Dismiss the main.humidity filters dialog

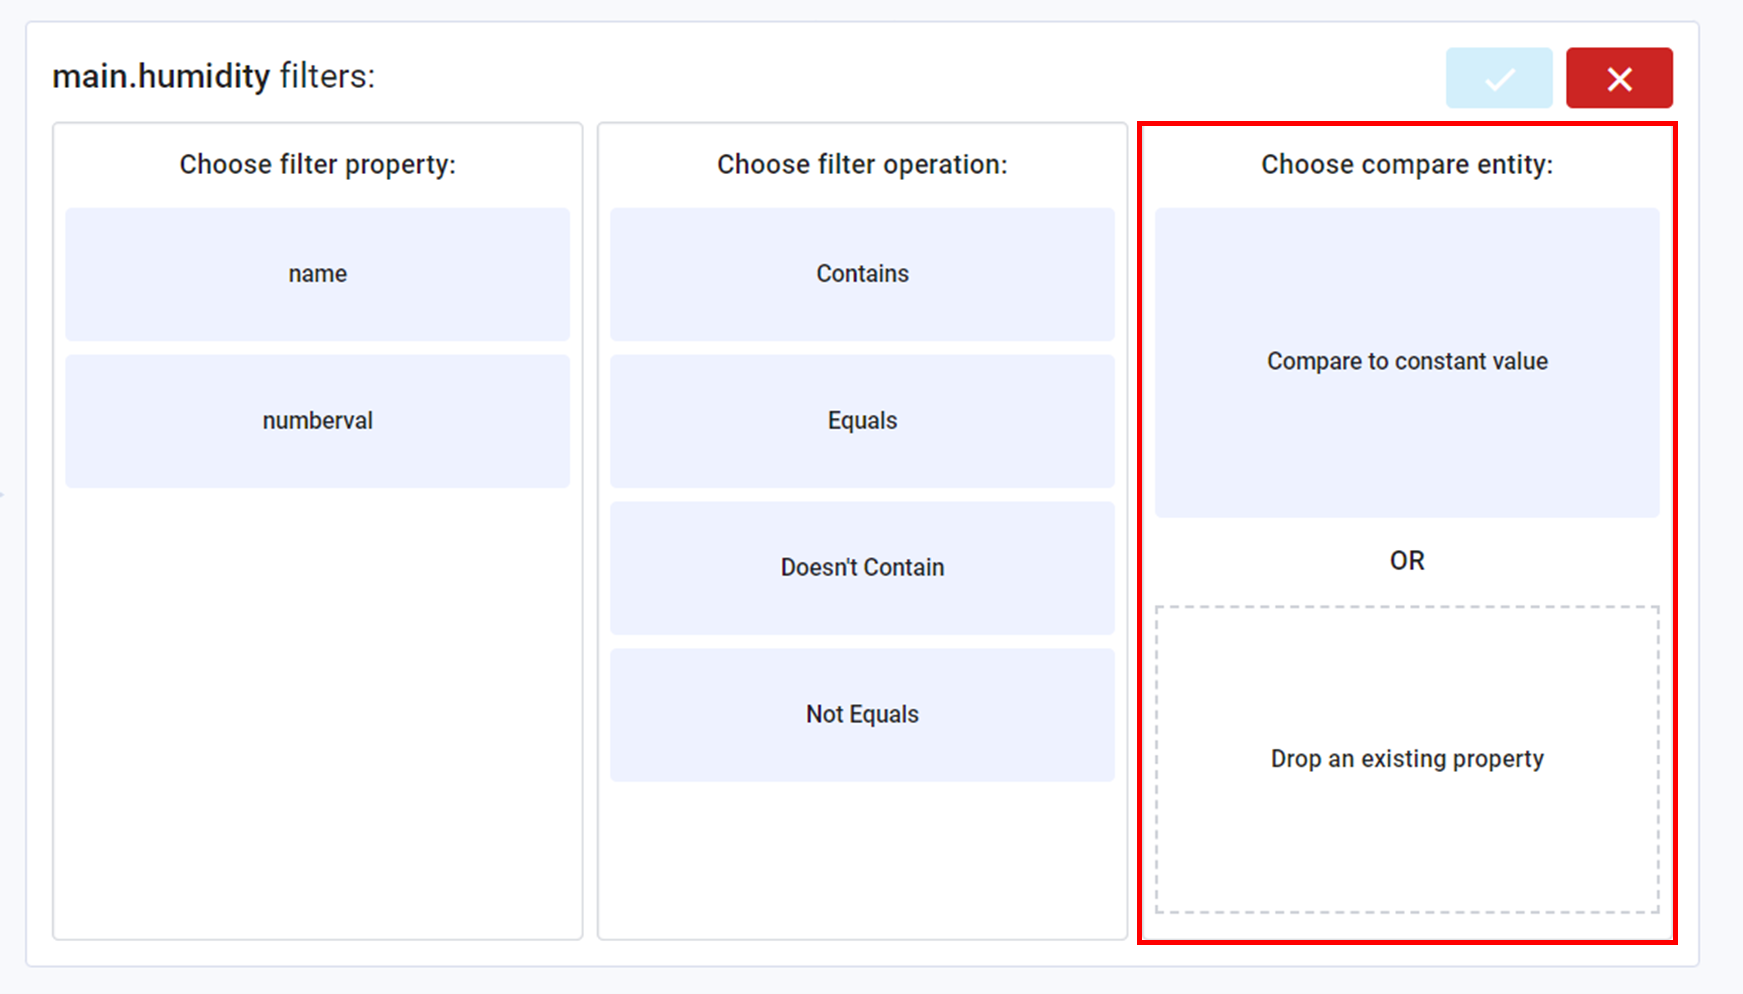(1618, 78)
